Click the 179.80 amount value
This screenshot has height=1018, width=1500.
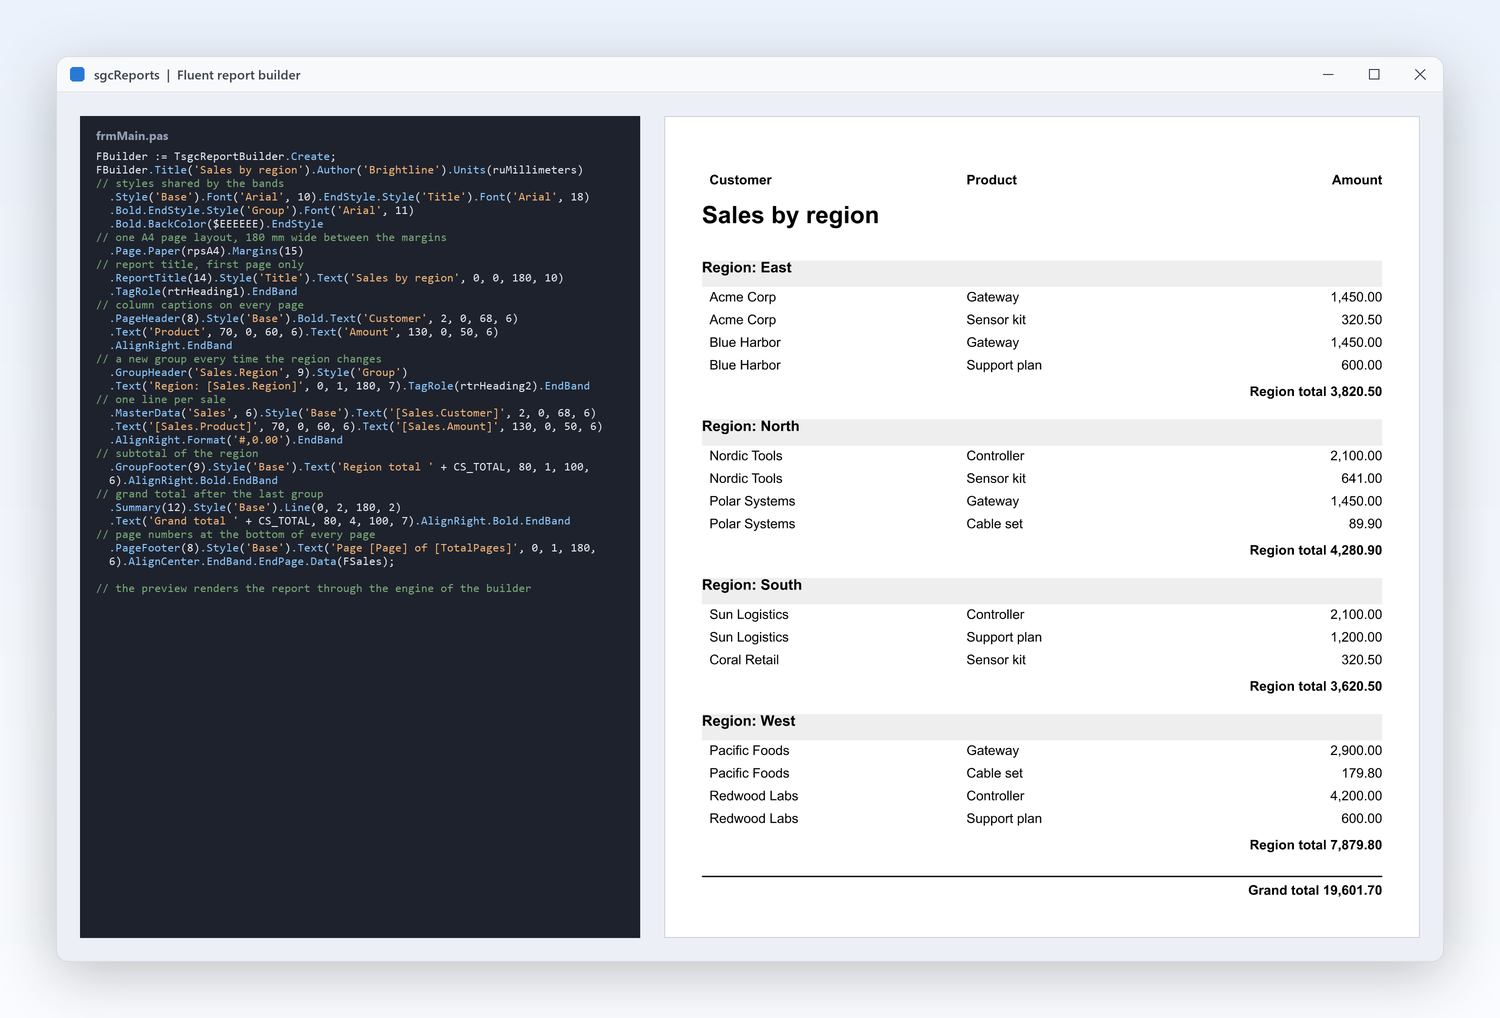click(1361, 774)
